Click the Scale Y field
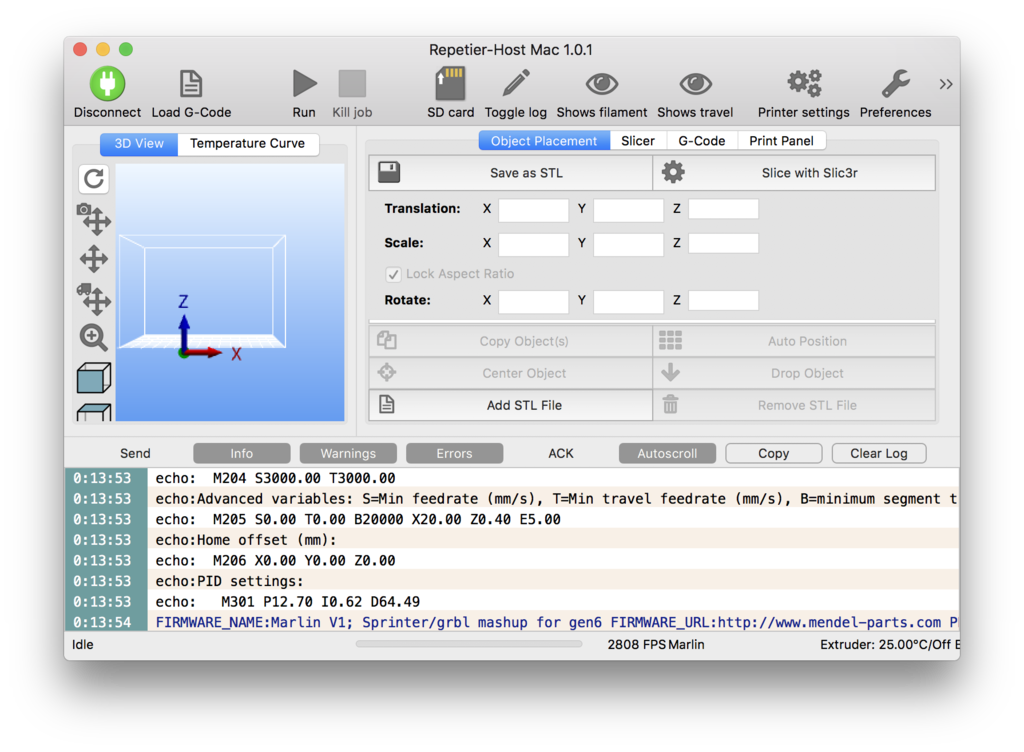This screenshot has width=1024, height=752. click(628, 243)
